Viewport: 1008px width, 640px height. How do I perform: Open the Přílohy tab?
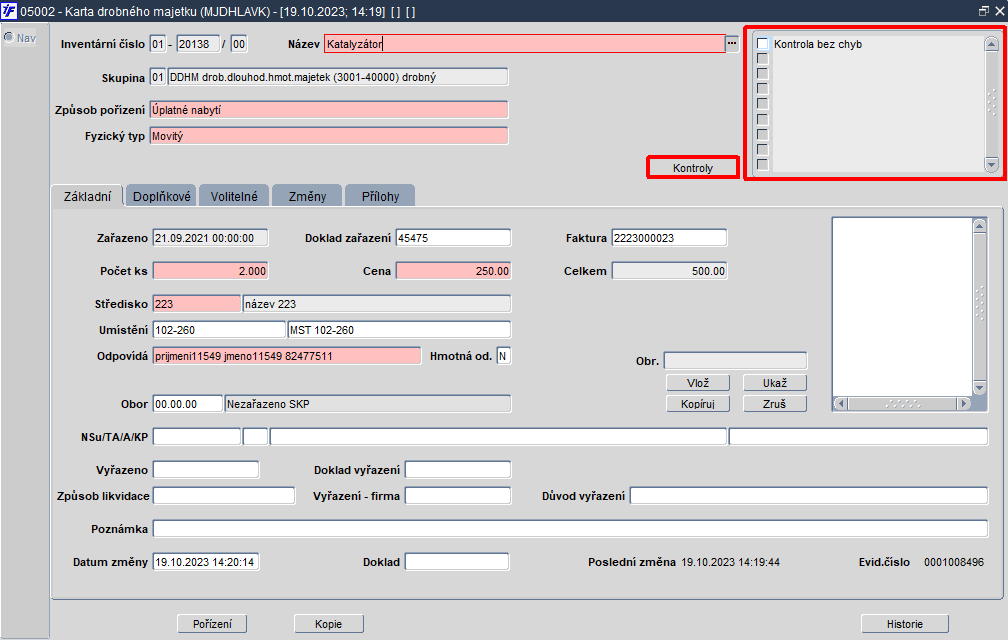380,196
